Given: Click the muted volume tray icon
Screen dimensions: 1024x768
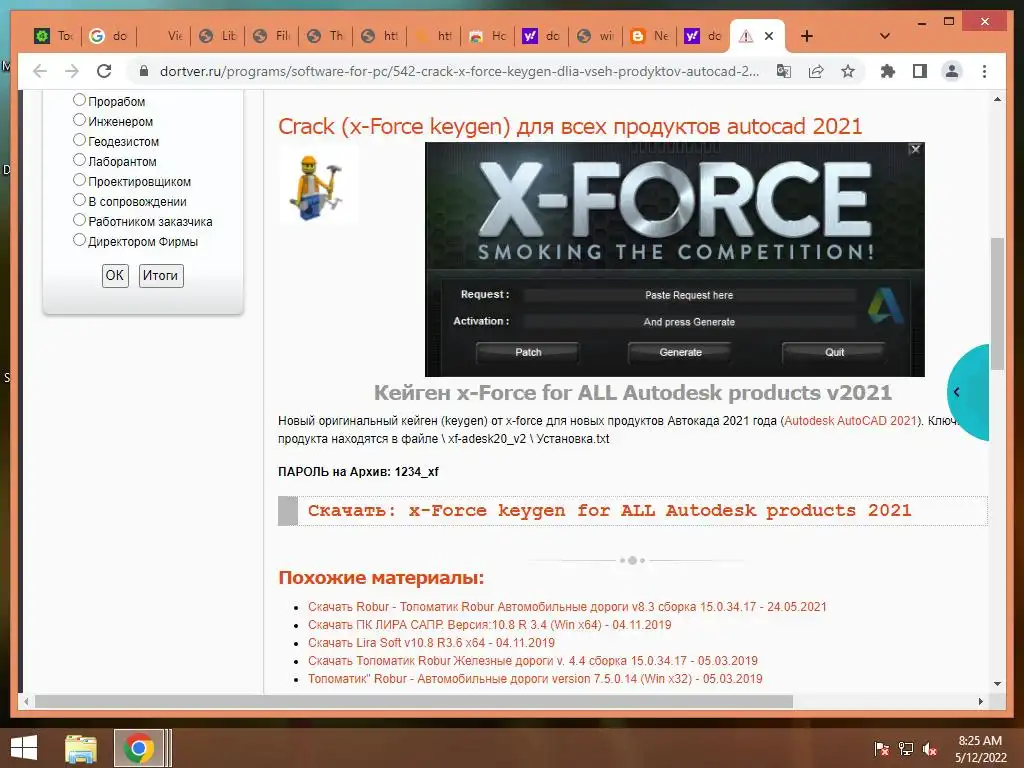Looking at the screenshot, I should tap(929, 748).
